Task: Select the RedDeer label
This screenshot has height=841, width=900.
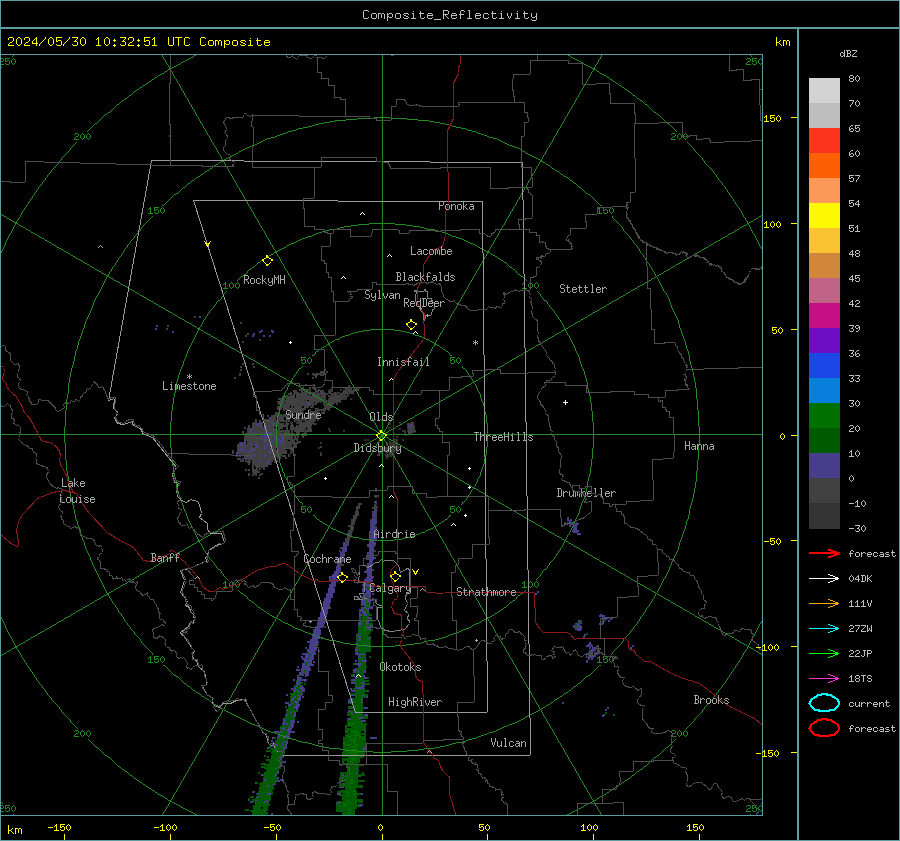Action: click(424, 303)
